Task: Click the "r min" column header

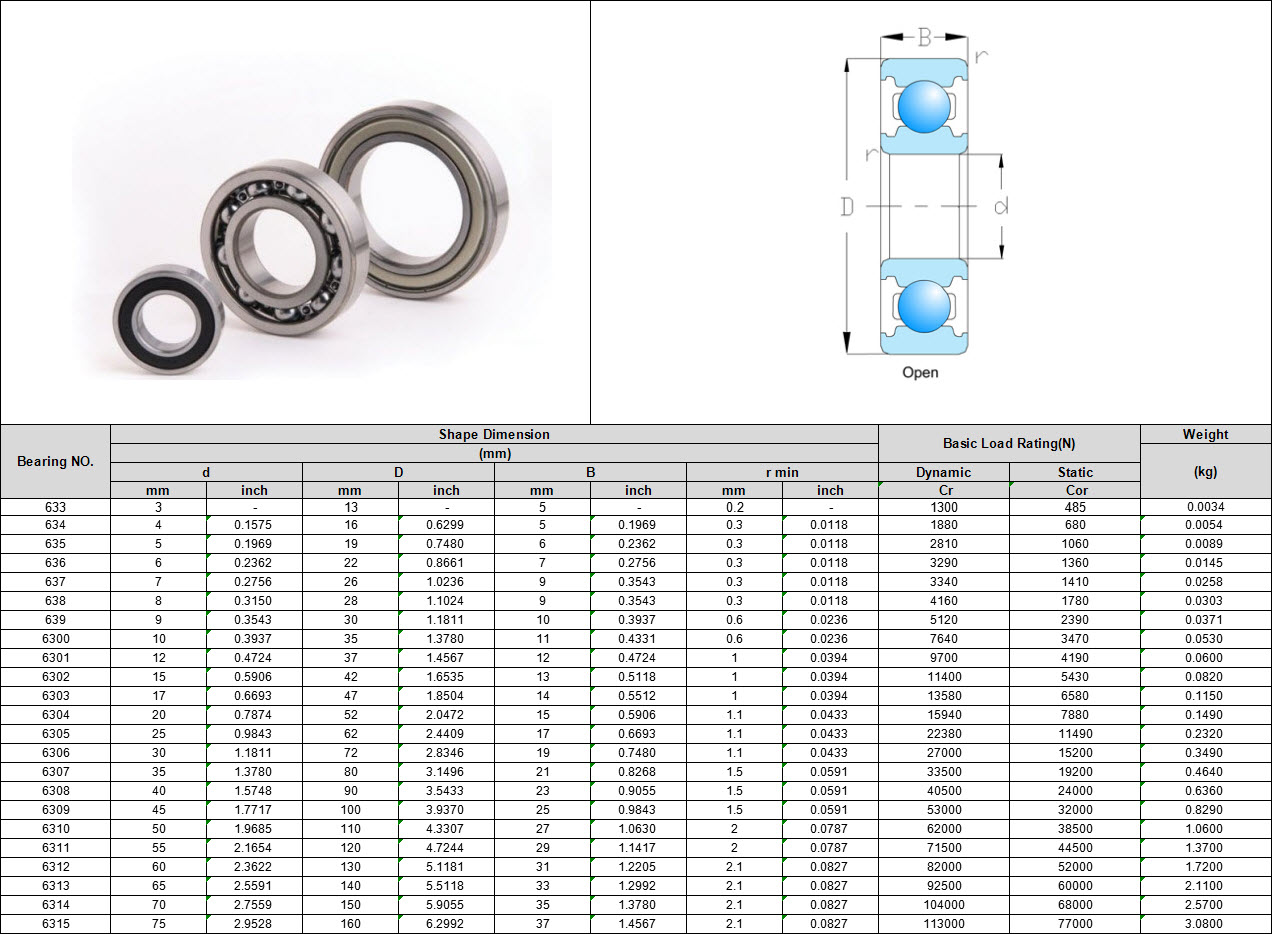Action: pos(782,472)
